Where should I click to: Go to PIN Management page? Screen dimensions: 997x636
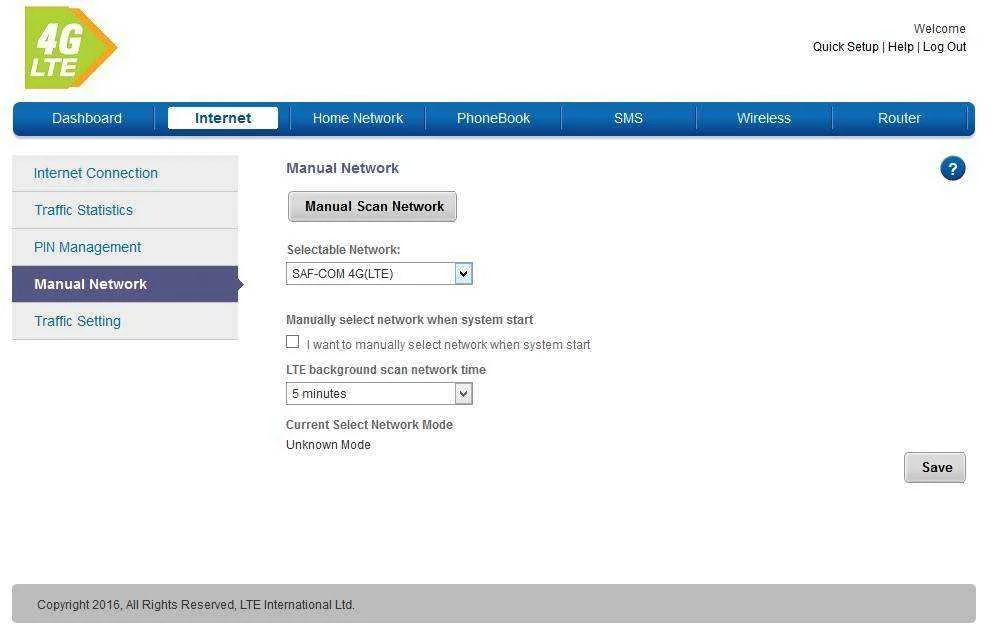point(125,247)
